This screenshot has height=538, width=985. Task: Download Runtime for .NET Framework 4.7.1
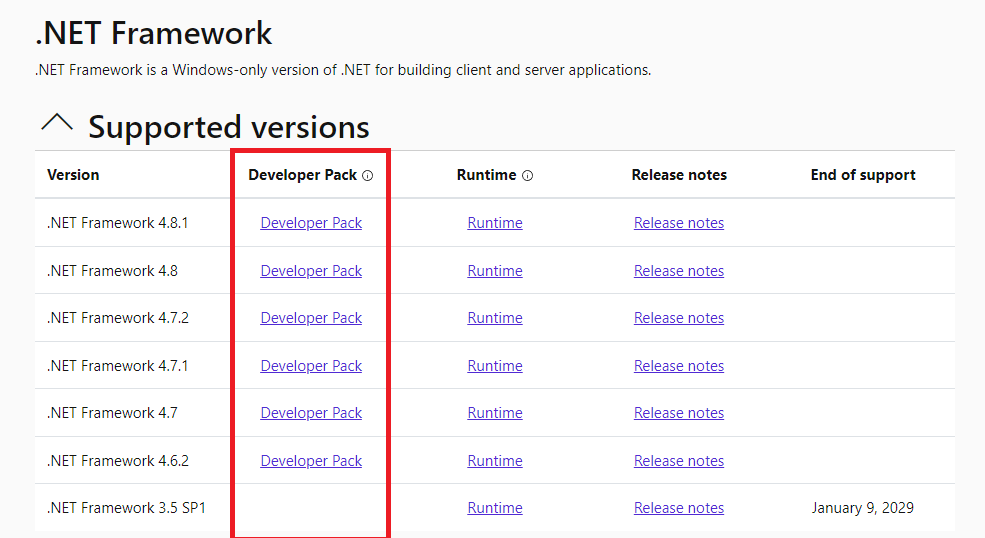pos(495,366)
